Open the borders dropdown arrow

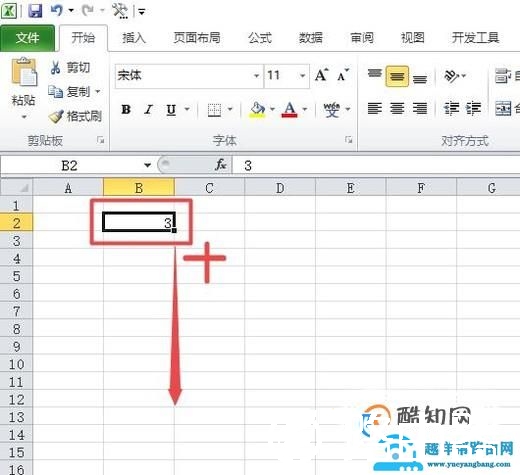tap(230, 109)
